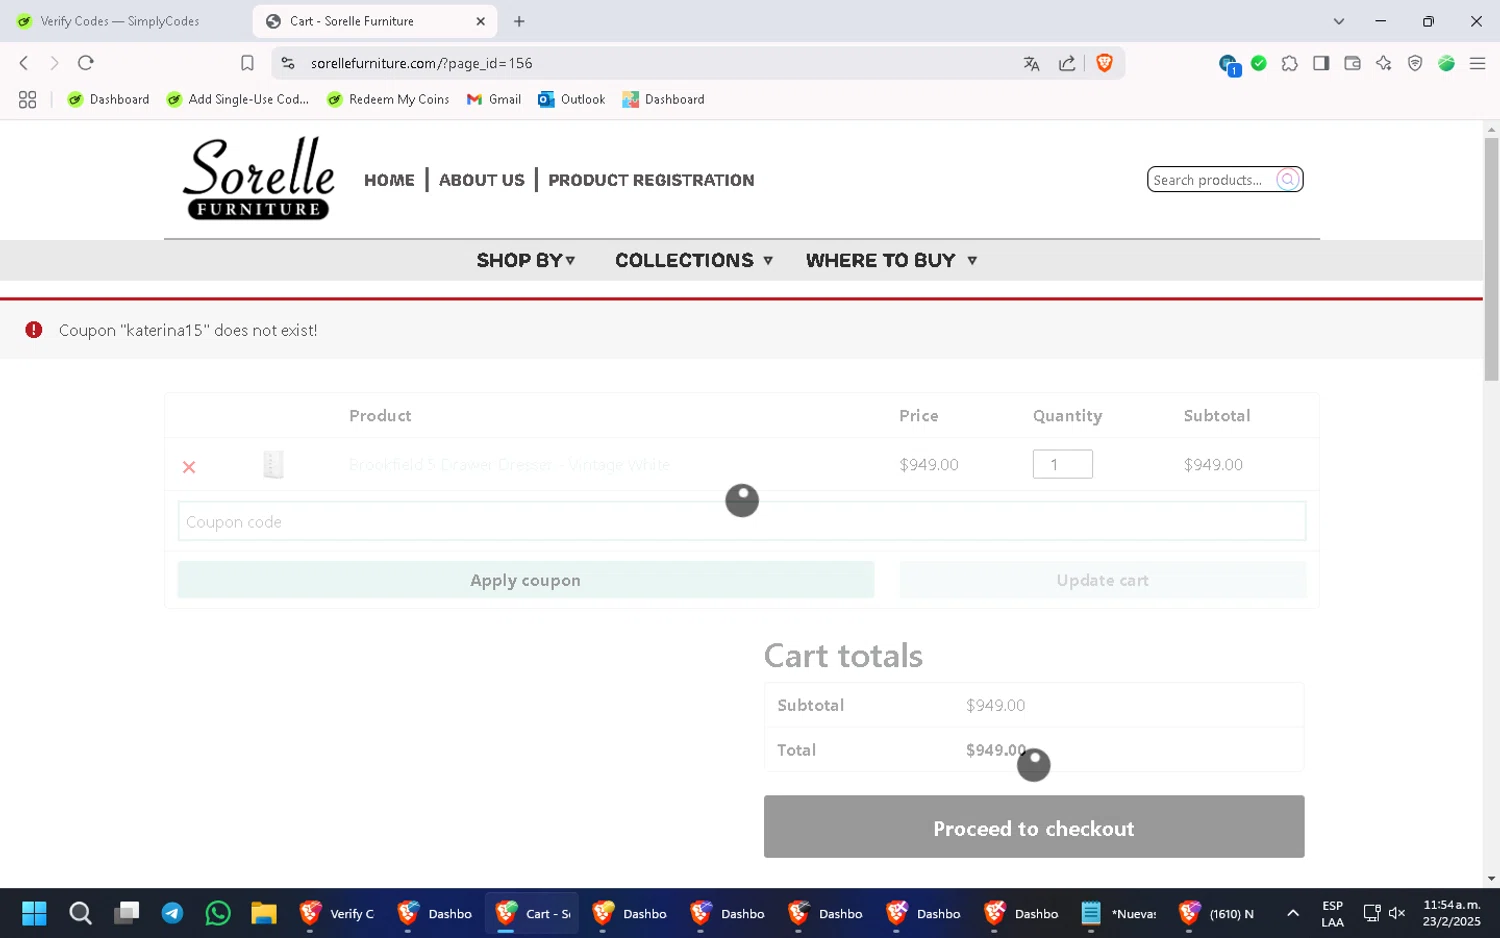Expand the WHERE TO BUY menu
The height and width of the screenshot is (938, 1500).
[891, 260]
